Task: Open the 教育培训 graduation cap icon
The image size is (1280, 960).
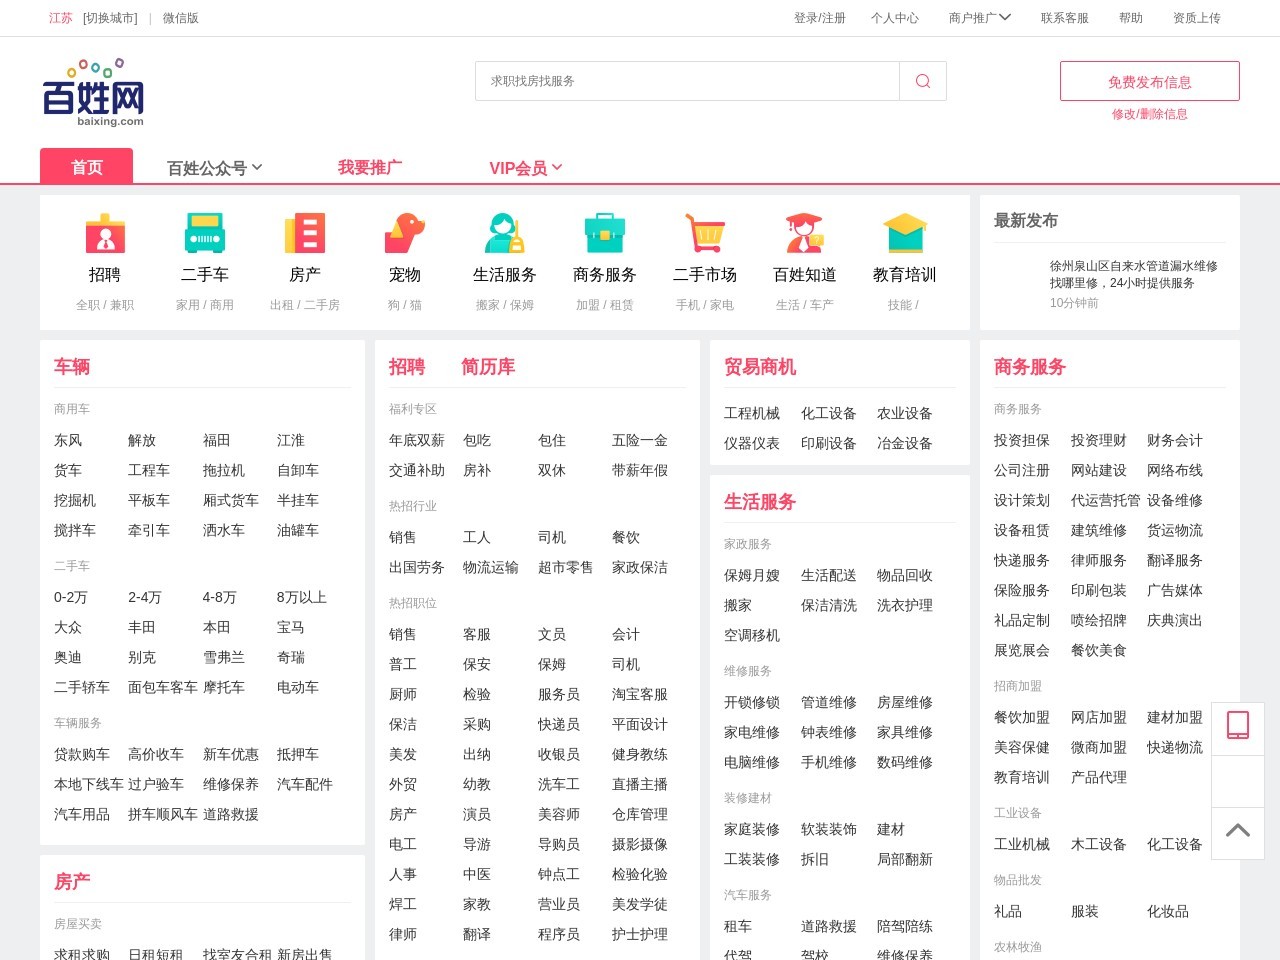Action: pyautogui.click(x=905, y=233)
